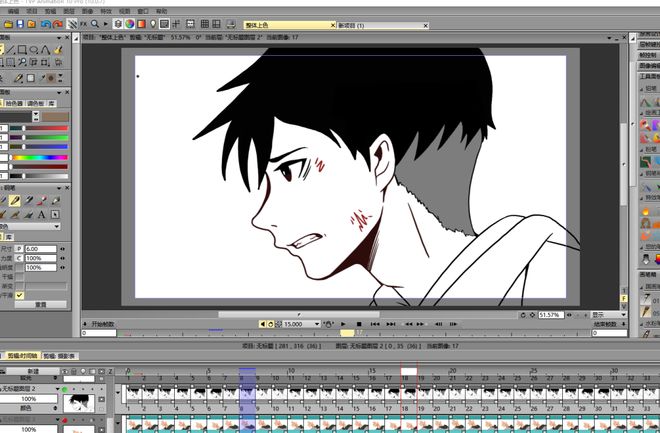The width and height of the screenshot is (660, 433).
Task: Select the ellipse shape tool
Action: click(x=34, y=50)
